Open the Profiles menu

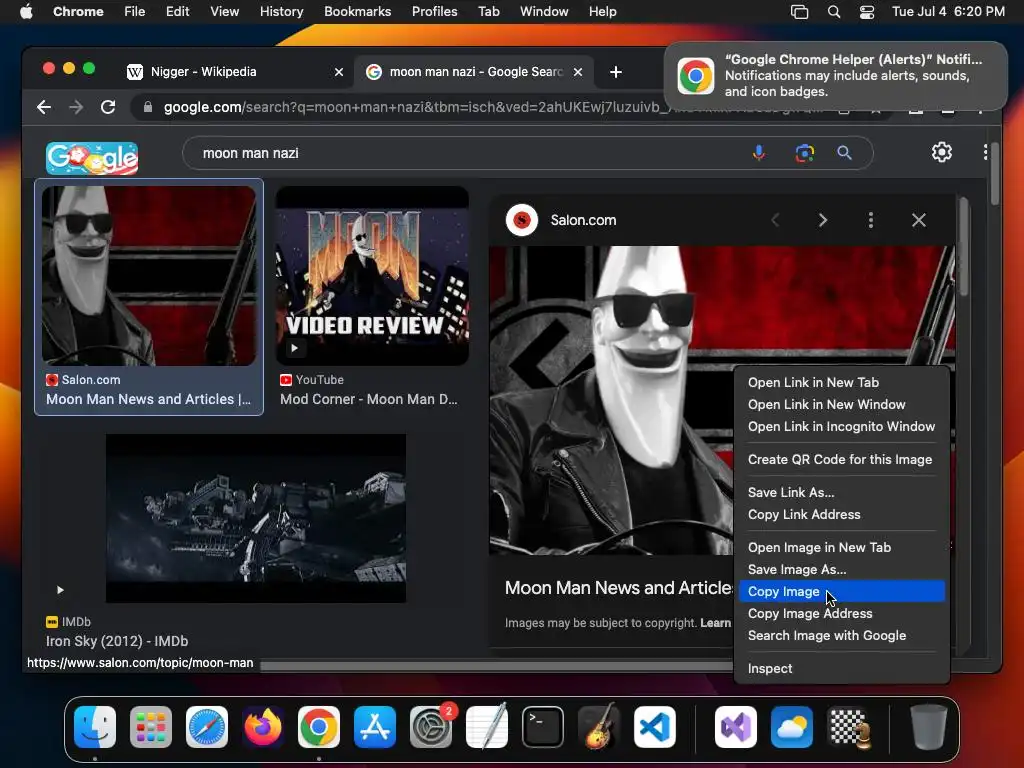tap(434, 12)
